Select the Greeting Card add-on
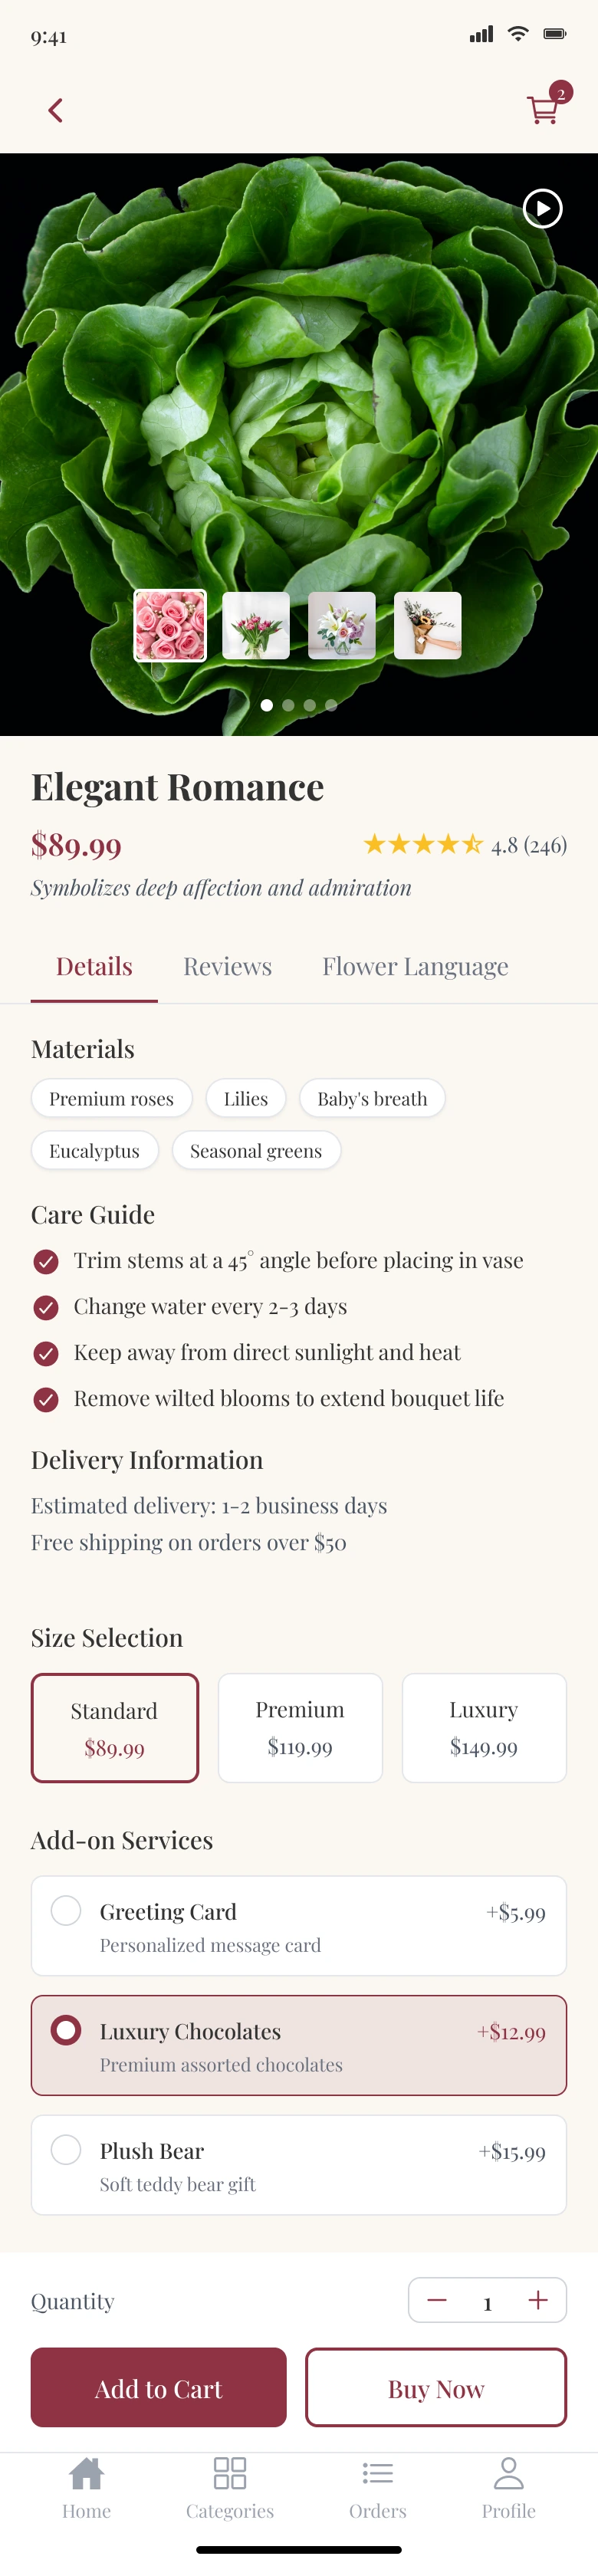This screenshot has height=2576, width=598. click(x=66, y=1910)
